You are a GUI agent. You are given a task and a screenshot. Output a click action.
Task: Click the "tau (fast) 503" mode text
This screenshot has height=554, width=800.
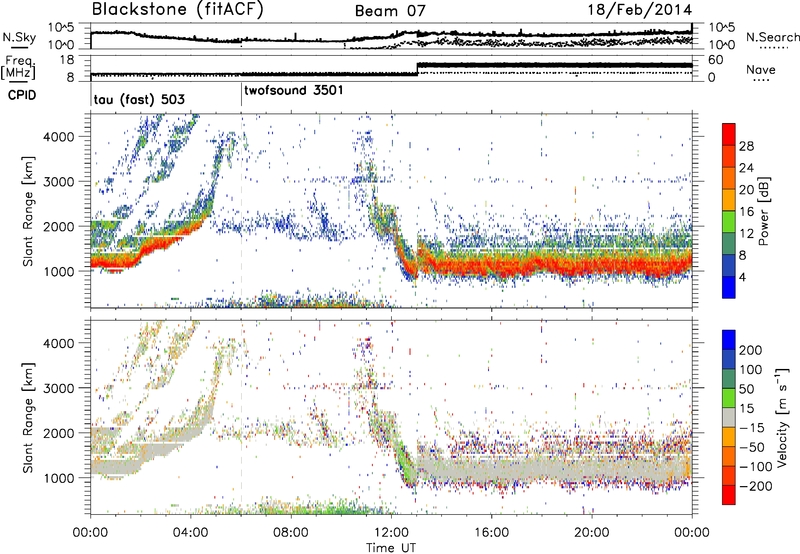[139, 99]
